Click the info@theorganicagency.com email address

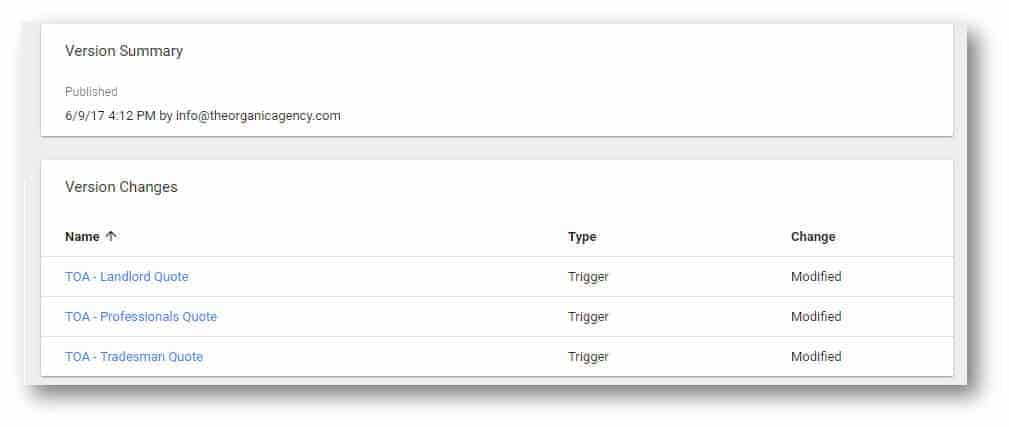pos(258,116)
